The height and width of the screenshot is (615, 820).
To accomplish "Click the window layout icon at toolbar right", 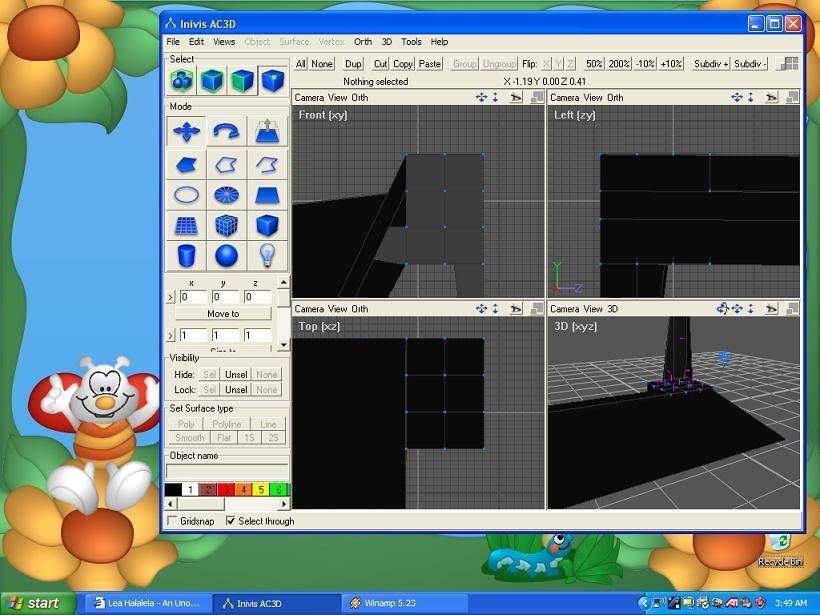I will tap(787, 64).
